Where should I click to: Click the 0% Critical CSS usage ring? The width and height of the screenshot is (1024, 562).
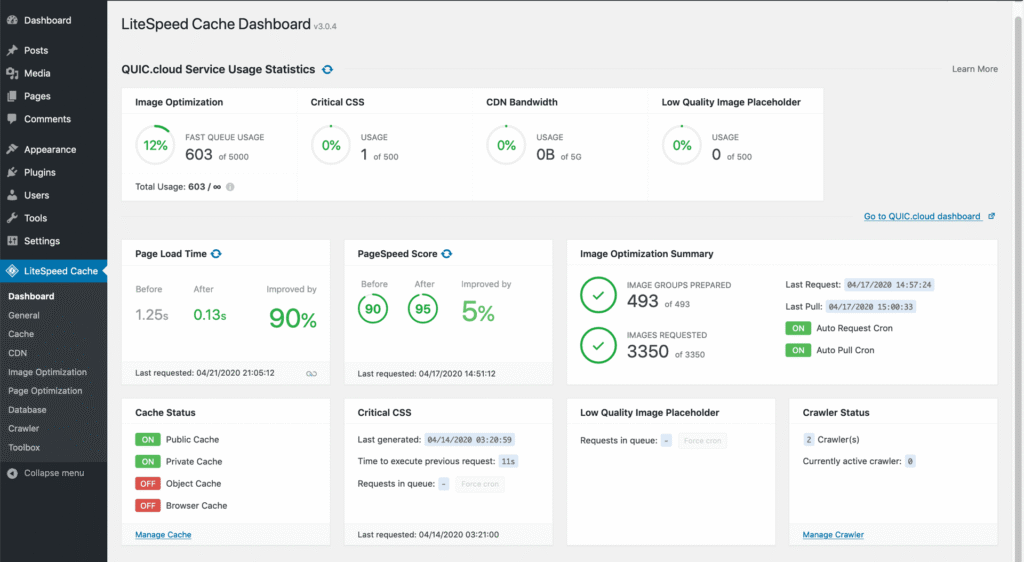(x=331, y=146)
